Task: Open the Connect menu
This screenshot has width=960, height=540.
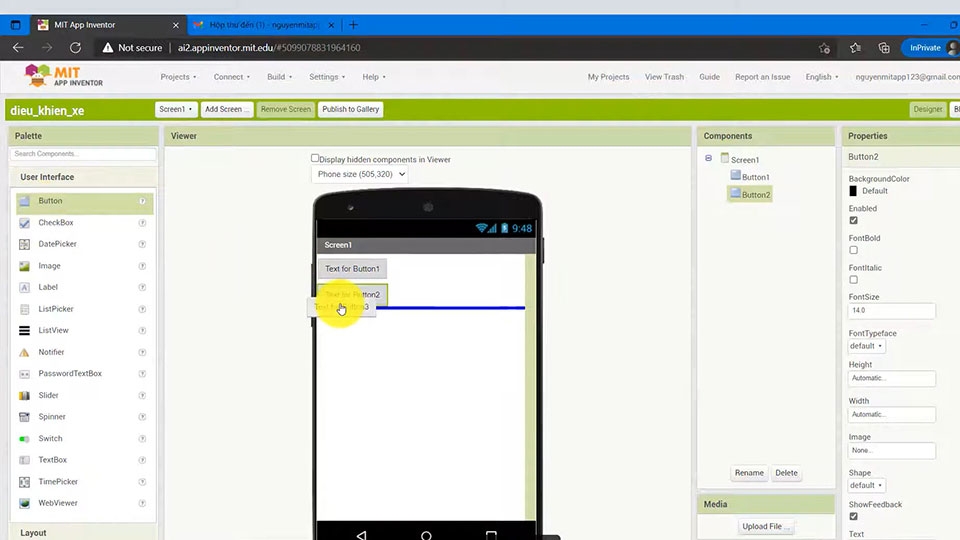Action: (x=231, y=77)
